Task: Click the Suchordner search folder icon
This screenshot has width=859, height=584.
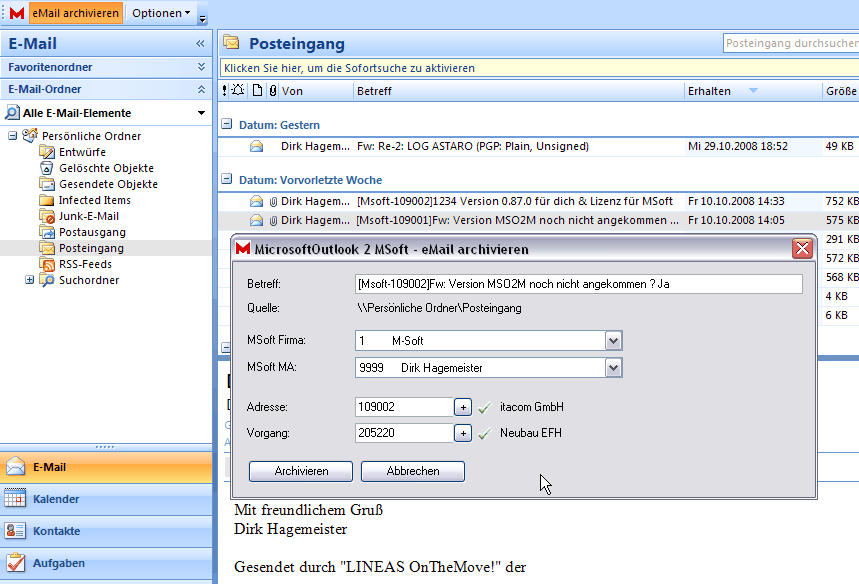Action: point(47,280)
